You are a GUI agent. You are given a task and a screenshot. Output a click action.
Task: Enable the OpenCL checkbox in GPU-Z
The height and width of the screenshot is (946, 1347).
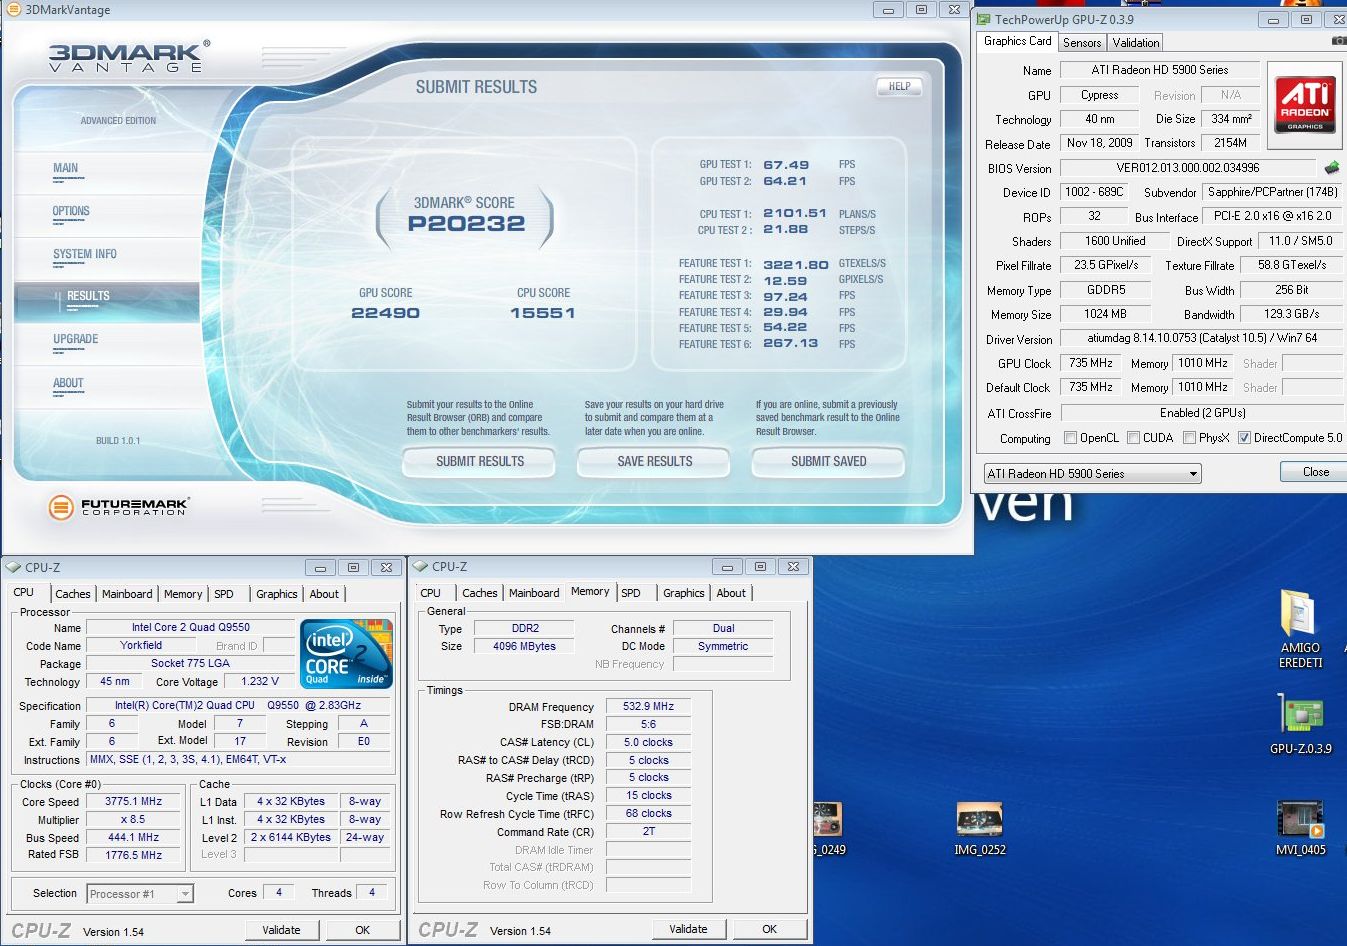point(1071,438)
